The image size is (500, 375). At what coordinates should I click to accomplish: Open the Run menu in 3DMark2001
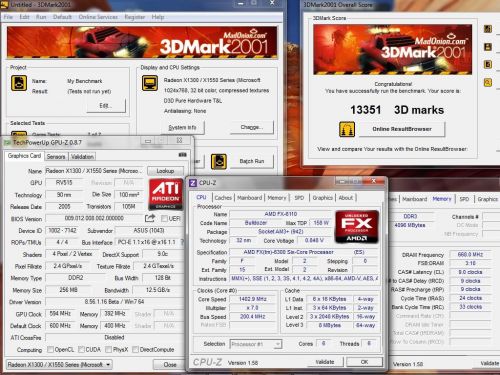pos(41,17)
